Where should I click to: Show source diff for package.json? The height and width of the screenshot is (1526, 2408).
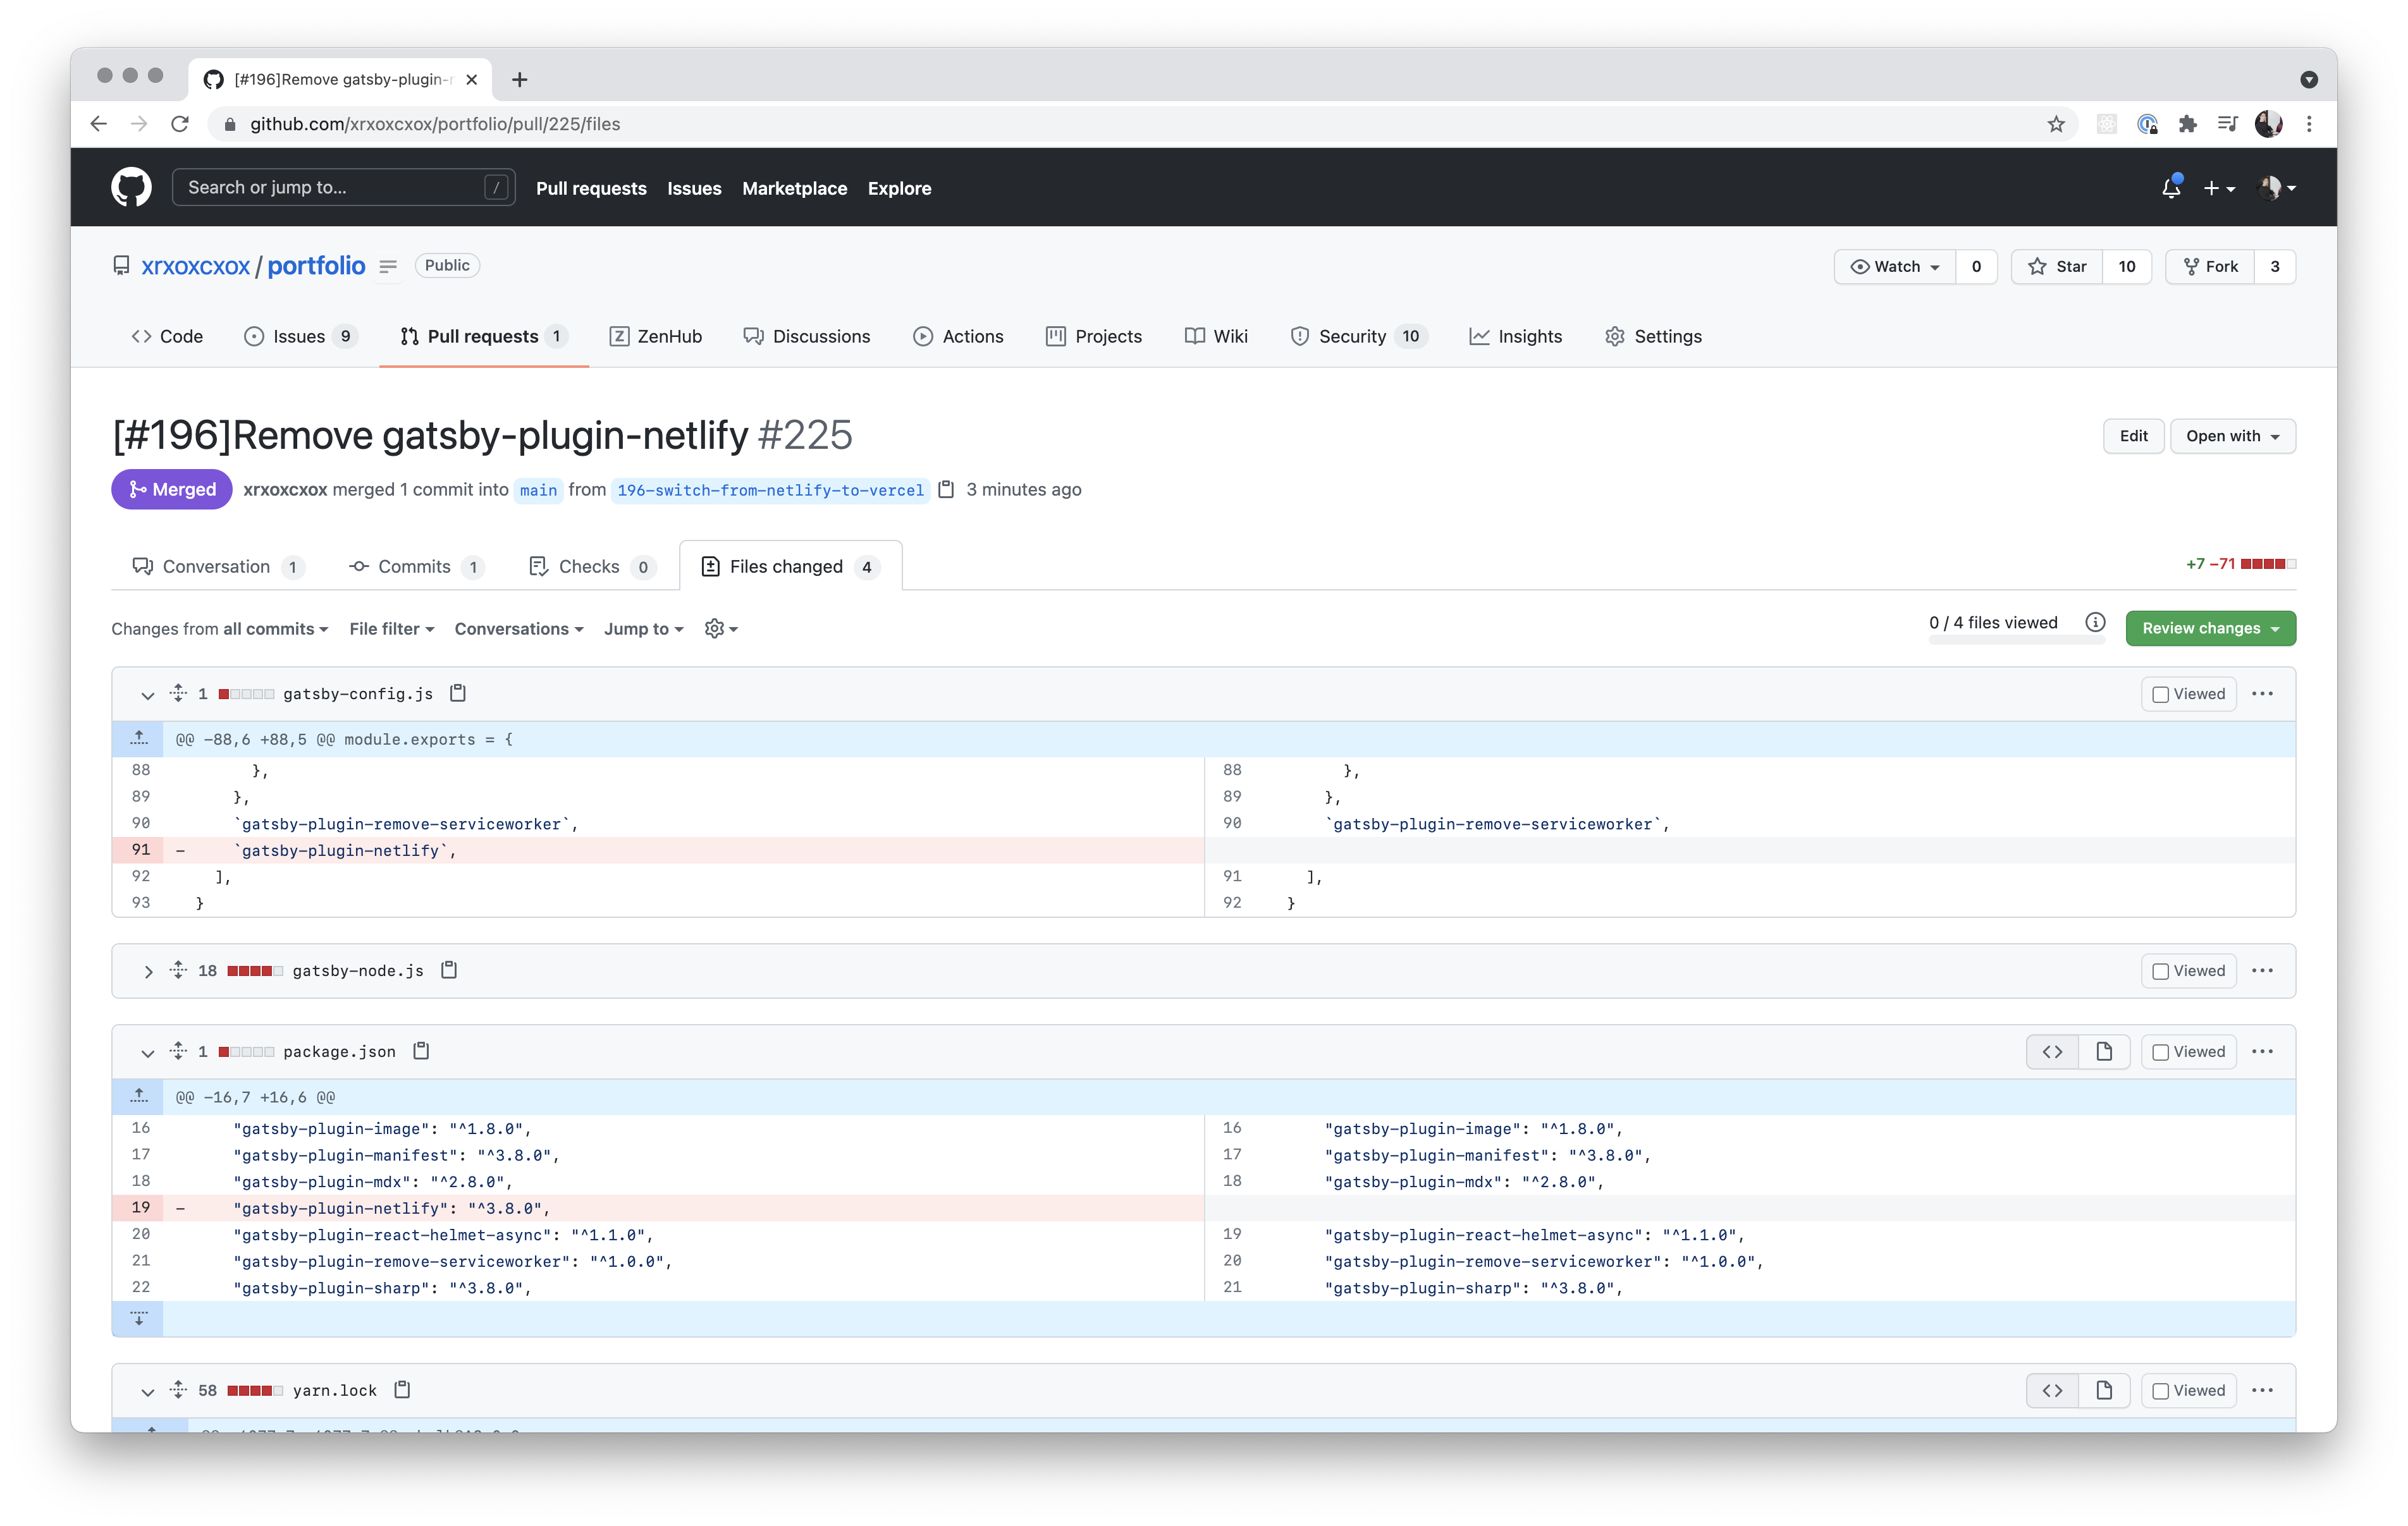tap(2052, 1051)
